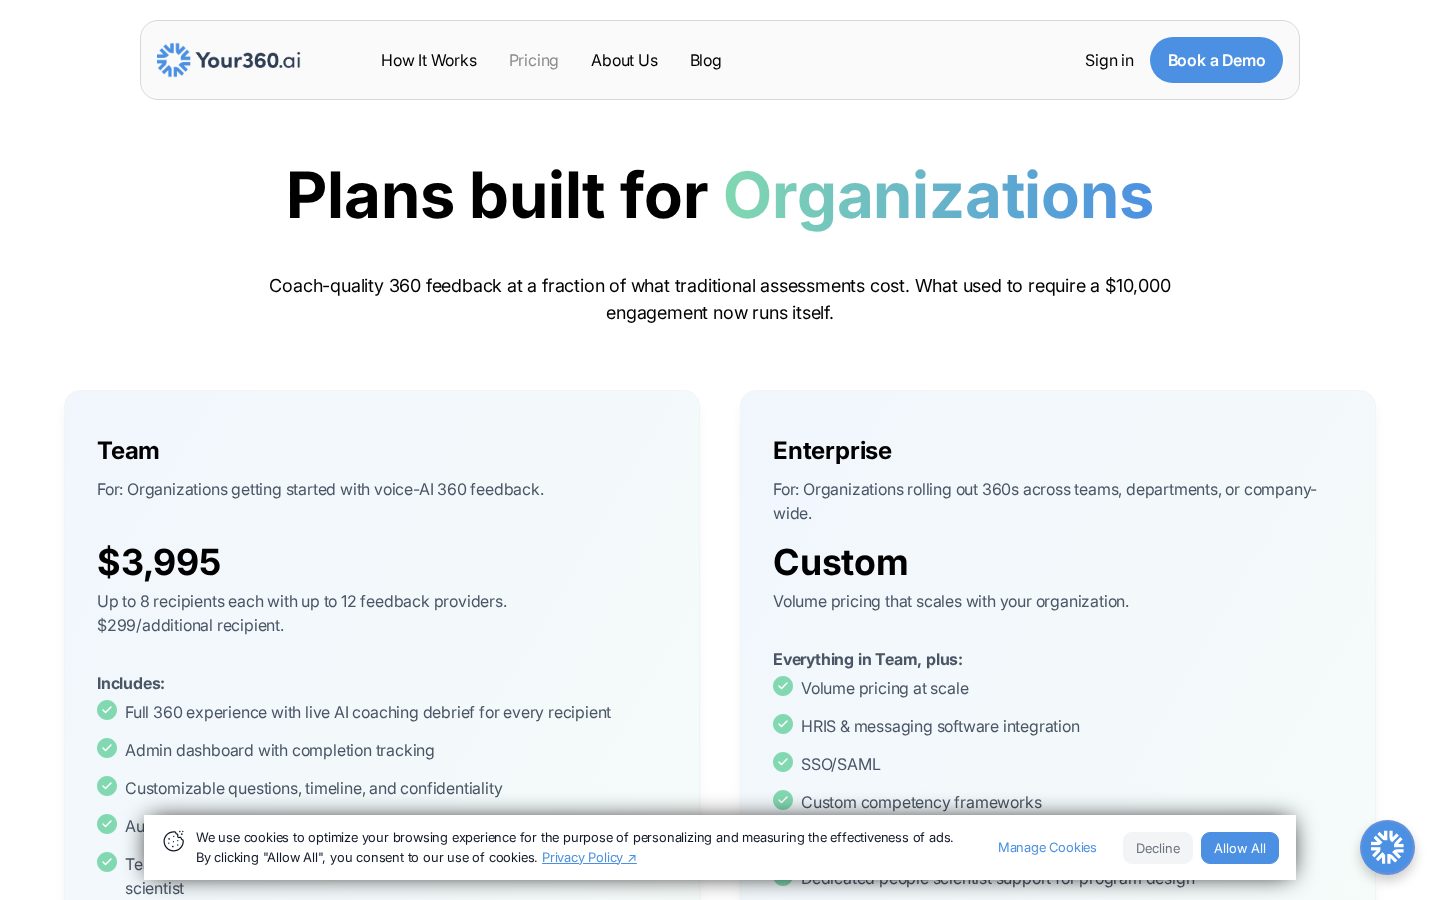1440x900 pixels.
Task: Open the Privacy Policy link
Action: pyautogui.click(x=589, y=858)
